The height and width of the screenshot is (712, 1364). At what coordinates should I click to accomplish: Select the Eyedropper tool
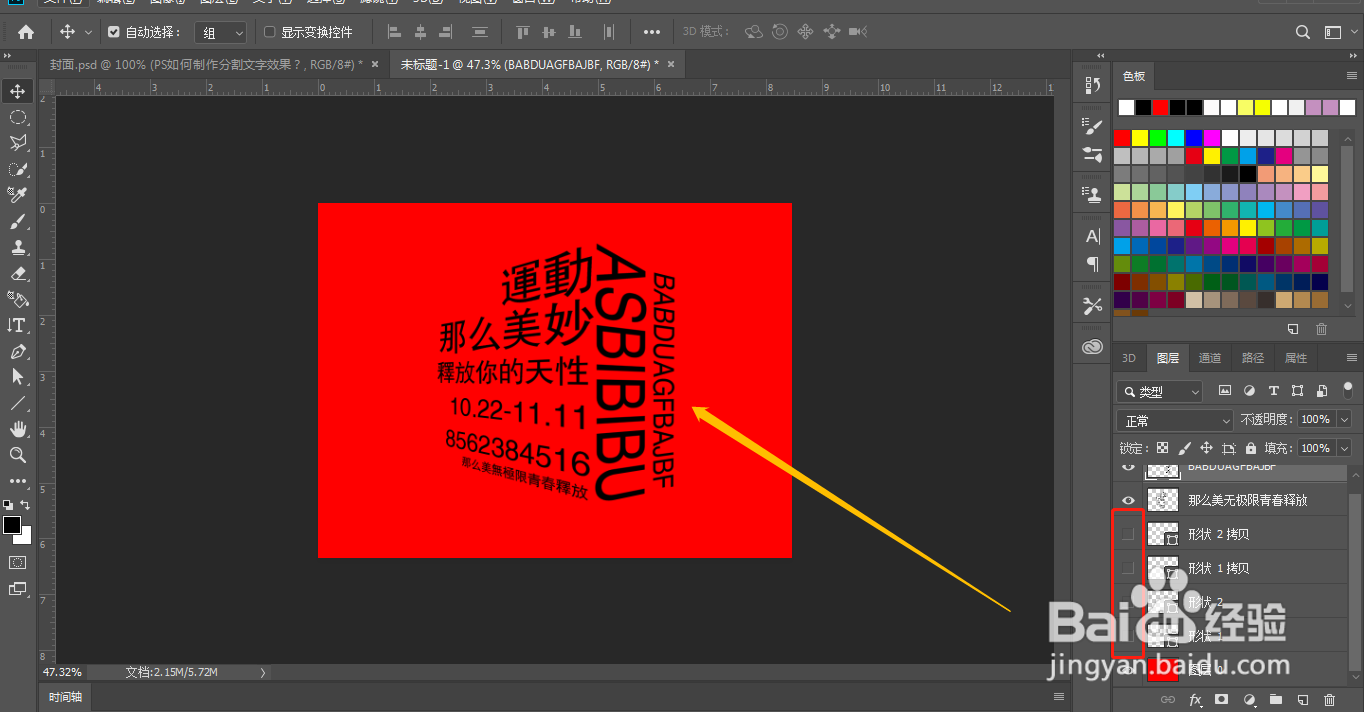pos(17,195)
